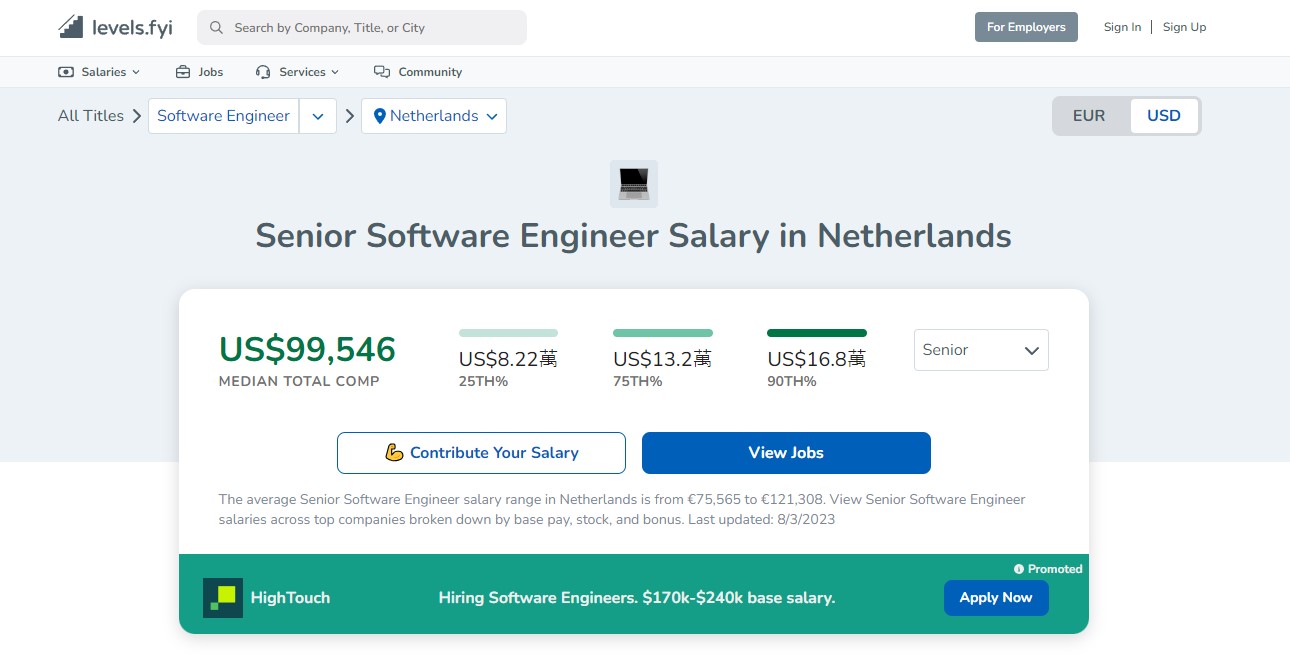Open the Netherlands location dropdown
Image resolution: width=1290 pixels, height=661 pixels.
434,116
